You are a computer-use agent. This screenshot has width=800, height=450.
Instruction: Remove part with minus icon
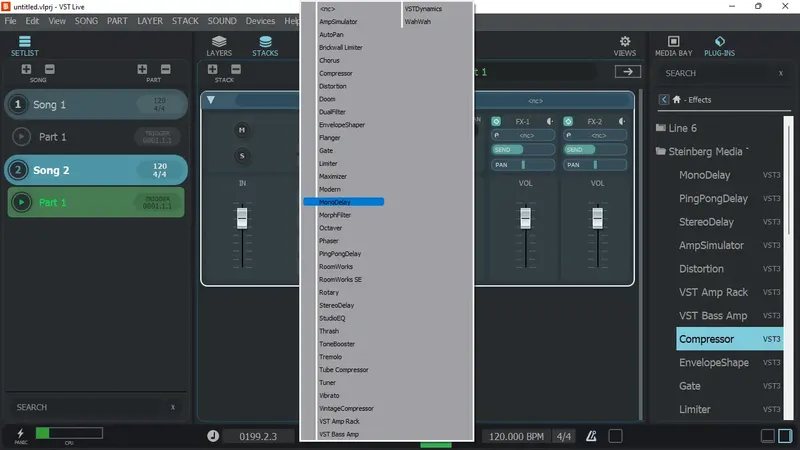(165, 69)
